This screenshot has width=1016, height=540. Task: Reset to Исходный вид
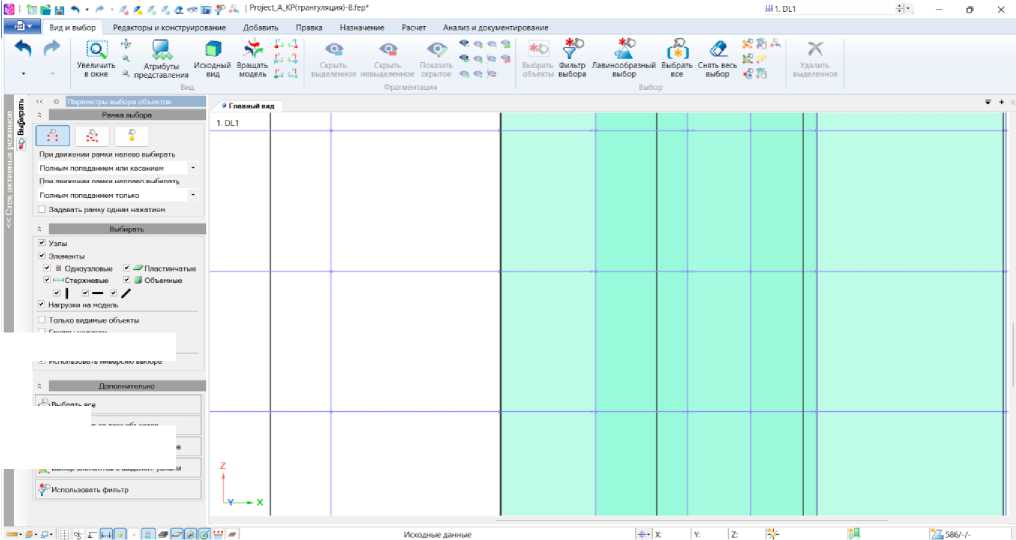212,59
